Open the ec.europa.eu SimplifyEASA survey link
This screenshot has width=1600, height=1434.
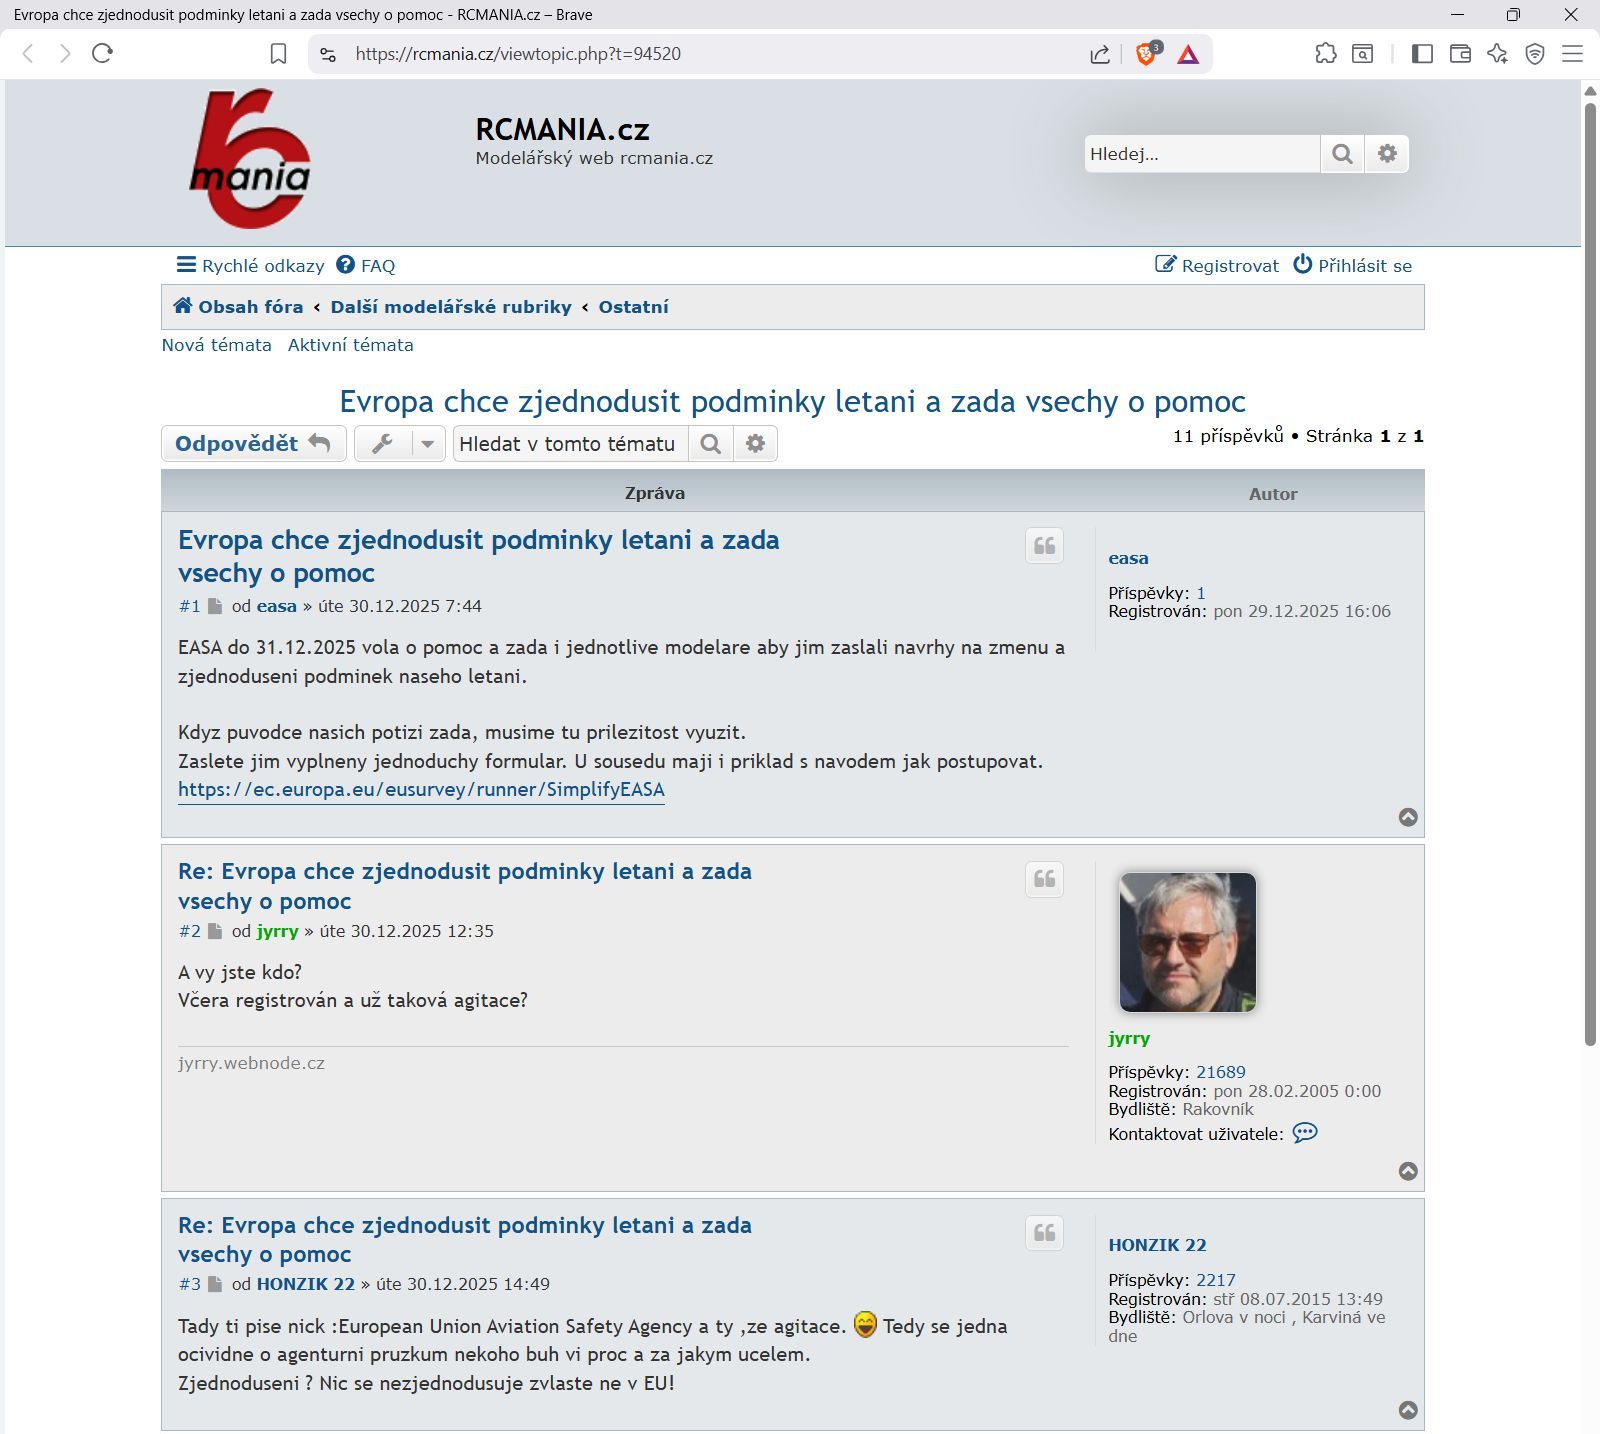click(421, 790)
